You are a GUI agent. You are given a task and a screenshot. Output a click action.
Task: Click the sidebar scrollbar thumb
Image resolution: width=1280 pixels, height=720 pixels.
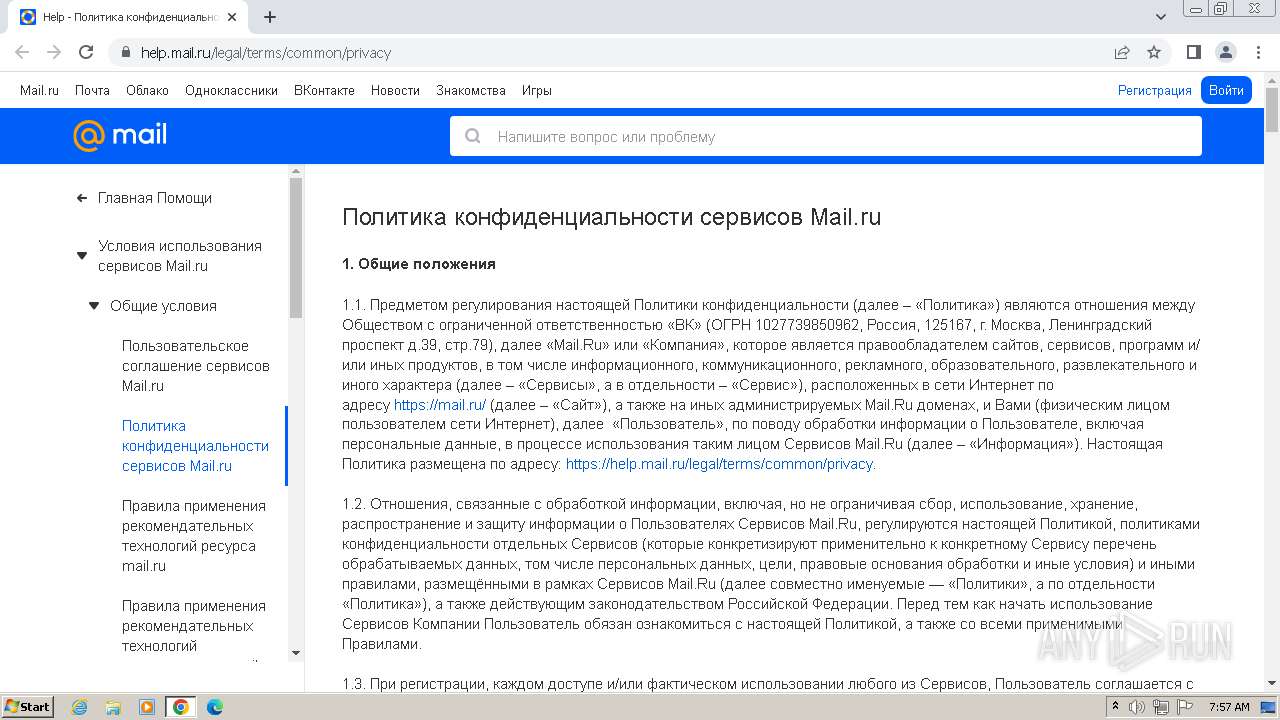pos(296,248)
